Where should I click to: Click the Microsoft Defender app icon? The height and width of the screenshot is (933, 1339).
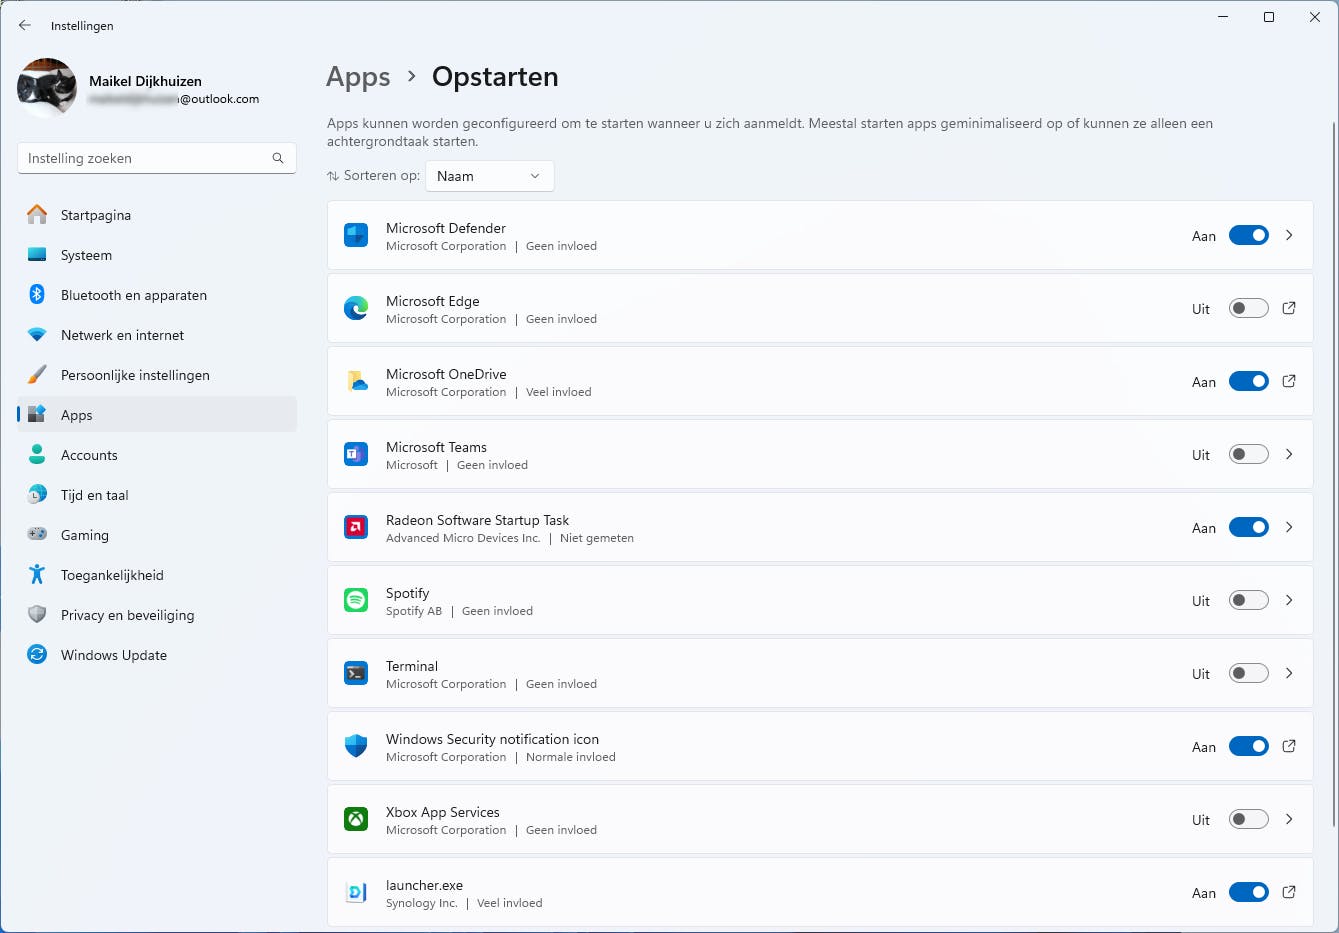click(355, 235)
